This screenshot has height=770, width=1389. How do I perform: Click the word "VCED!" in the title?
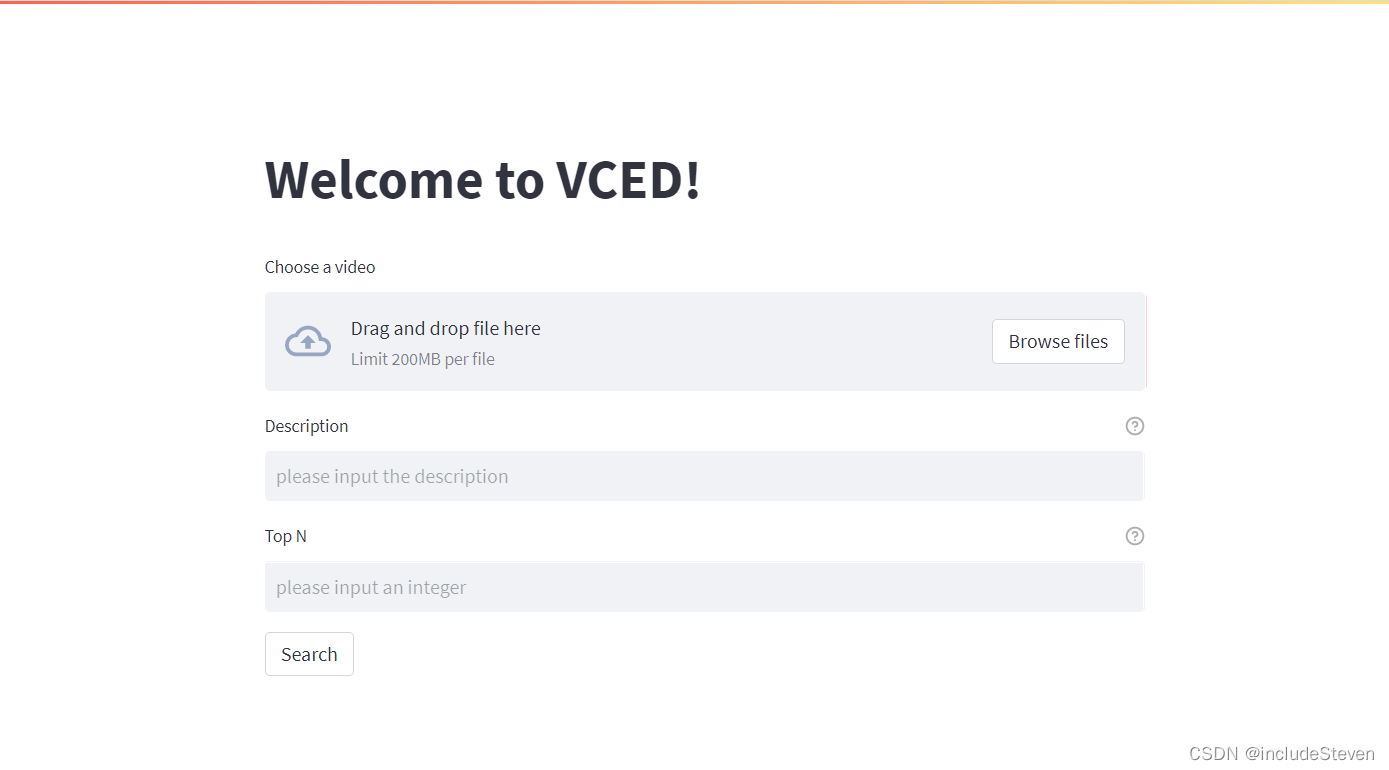(x=628, y=180)
